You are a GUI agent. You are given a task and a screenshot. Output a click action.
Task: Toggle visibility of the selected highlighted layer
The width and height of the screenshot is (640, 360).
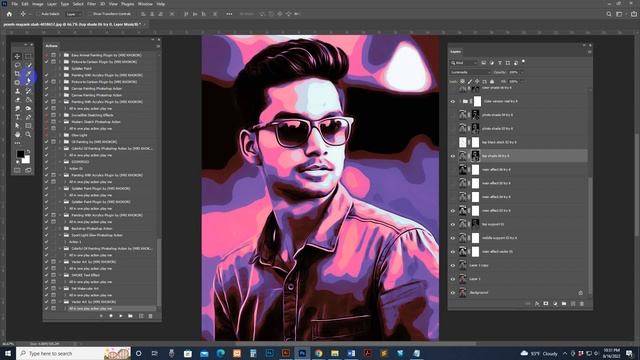click(453, 156)
